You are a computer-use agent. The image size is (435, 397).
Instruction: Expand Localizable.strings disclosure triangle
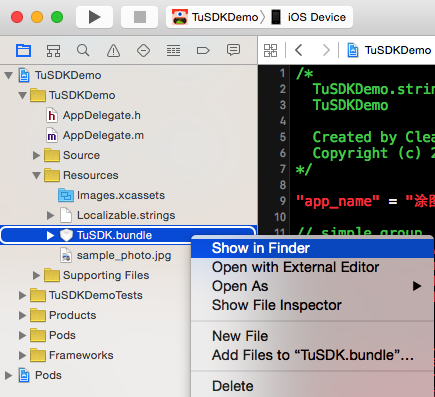pos(50,215)
